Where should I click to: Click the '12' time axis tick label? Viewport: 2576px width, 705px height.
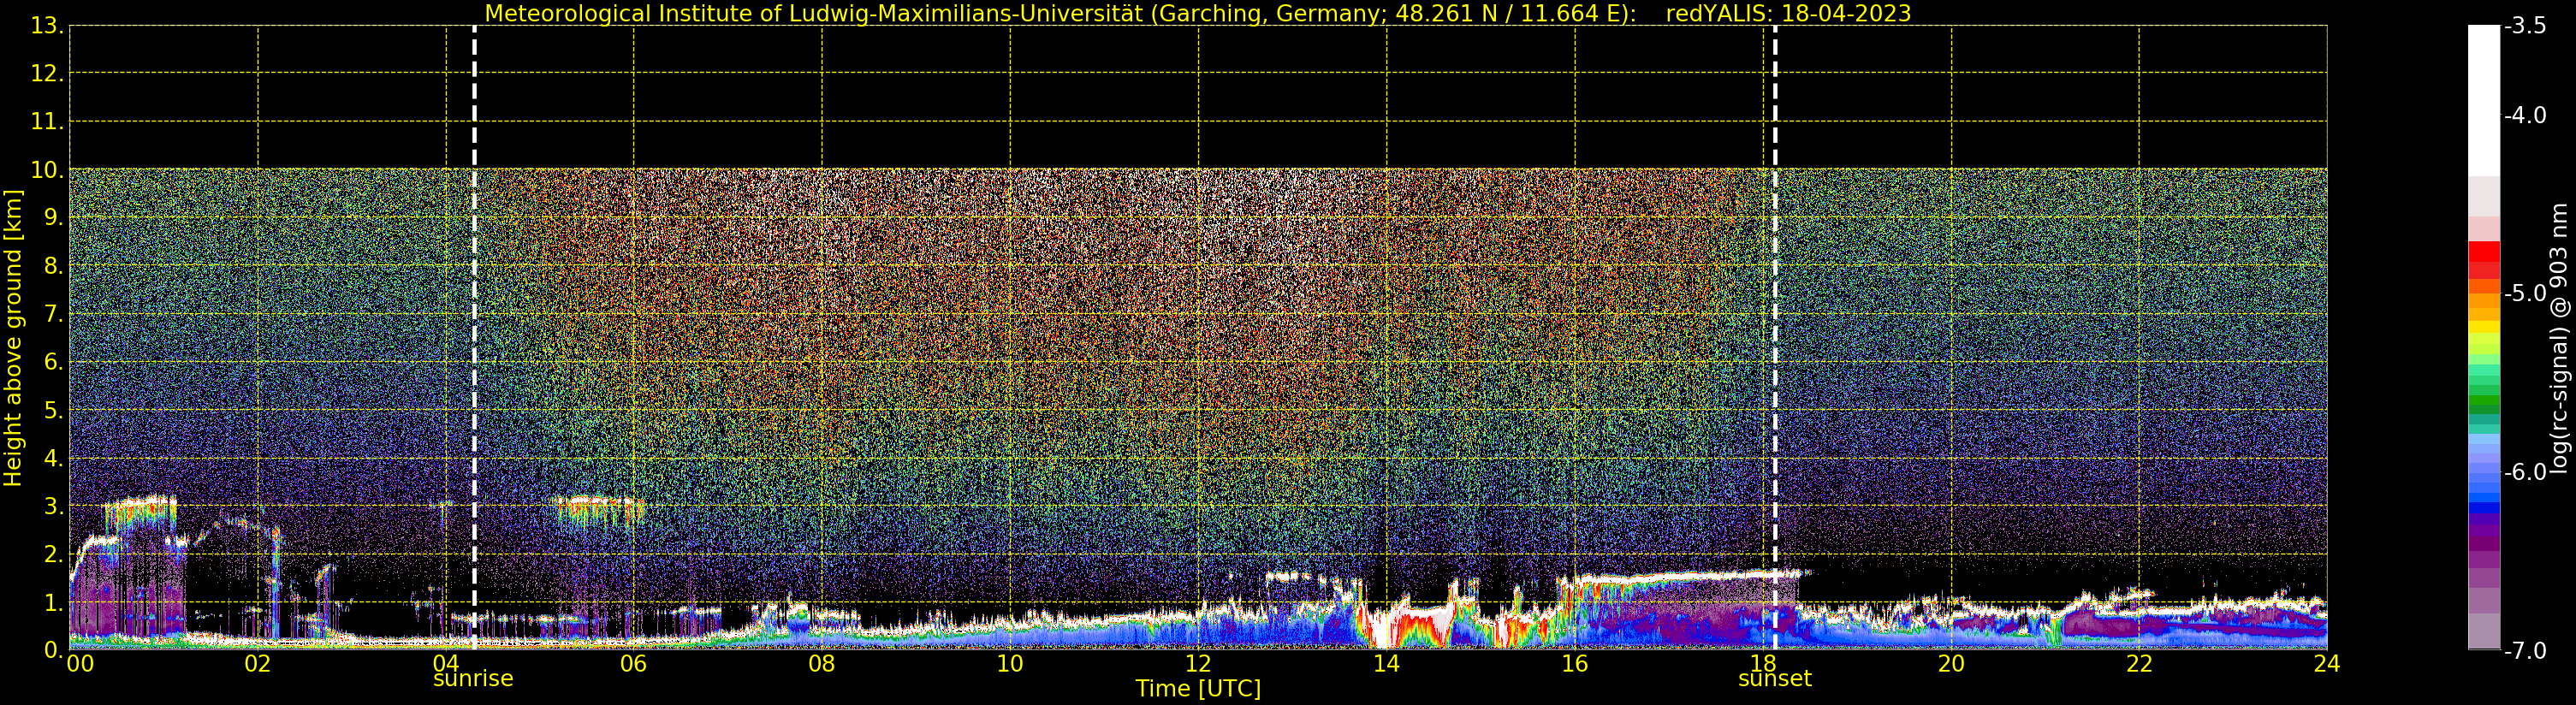tap(1198, 663)
